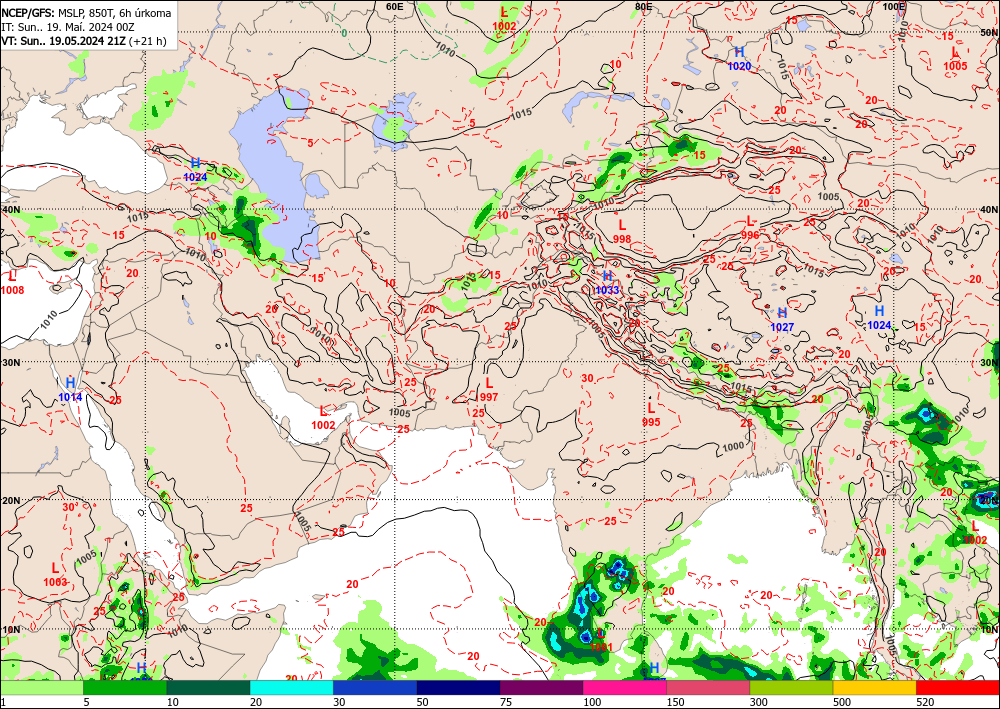Click the '100E' longitude label
1000x709 pixels.
point(894,6)
